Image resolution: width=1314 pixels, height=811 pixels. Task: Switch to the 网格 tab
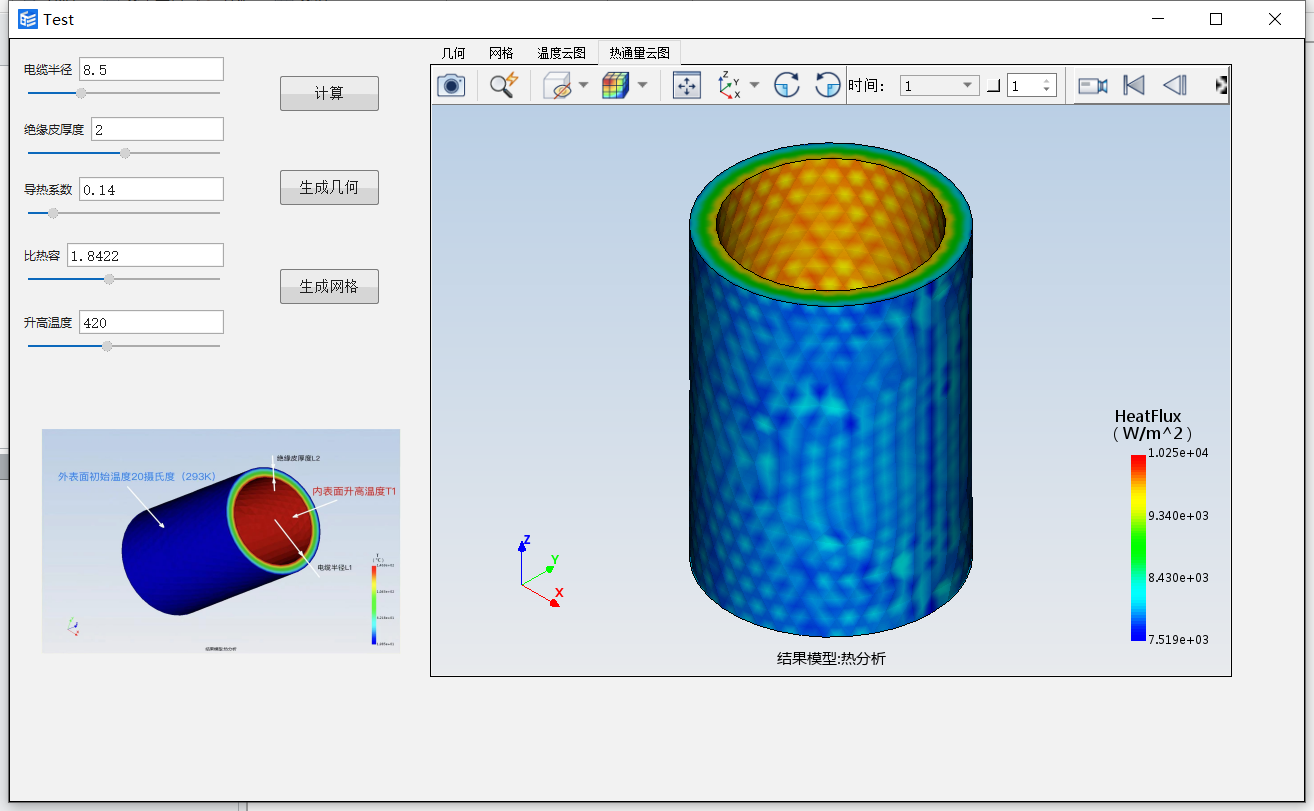(501, 53)
